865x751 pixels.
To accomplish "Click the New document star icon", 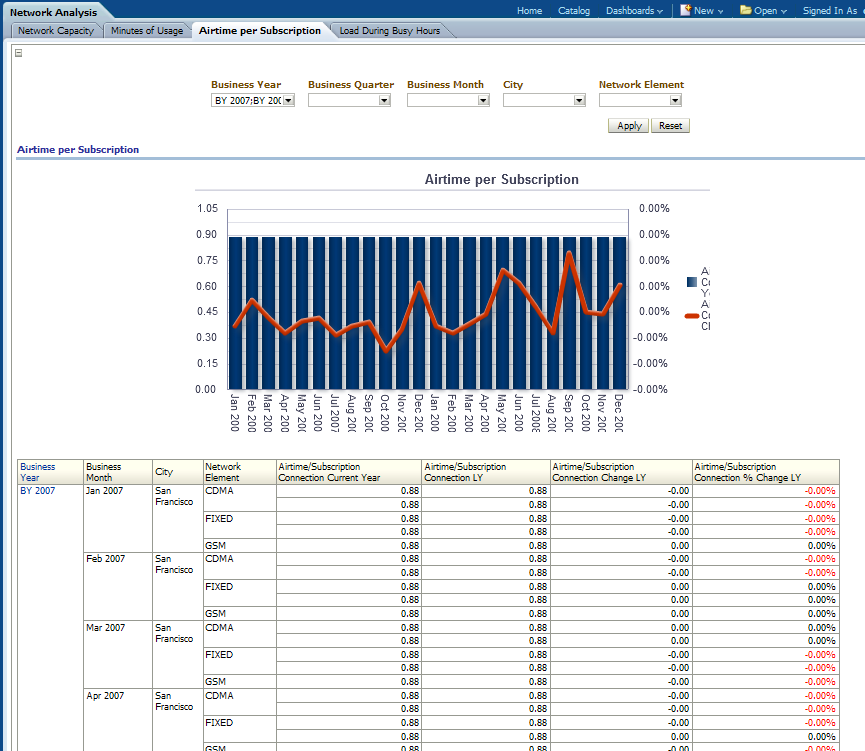I will tap(685, 10).
